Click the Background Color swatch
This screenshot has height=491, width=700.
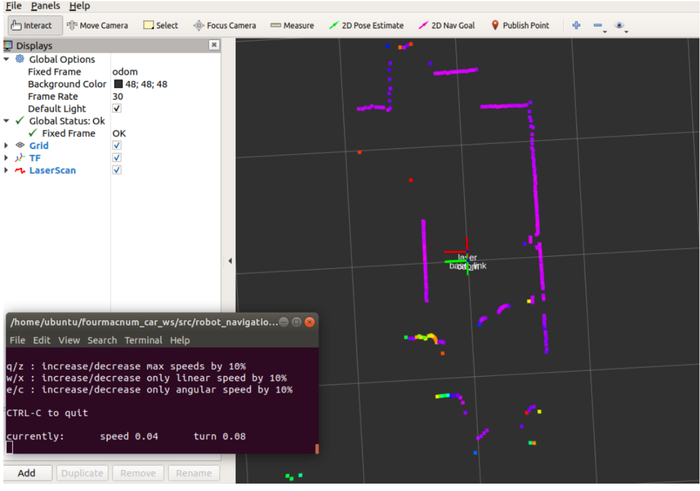(x=118, y=84)
